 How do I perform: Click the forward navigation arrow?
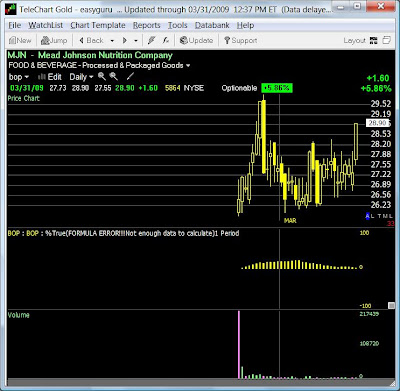point(125,41)
